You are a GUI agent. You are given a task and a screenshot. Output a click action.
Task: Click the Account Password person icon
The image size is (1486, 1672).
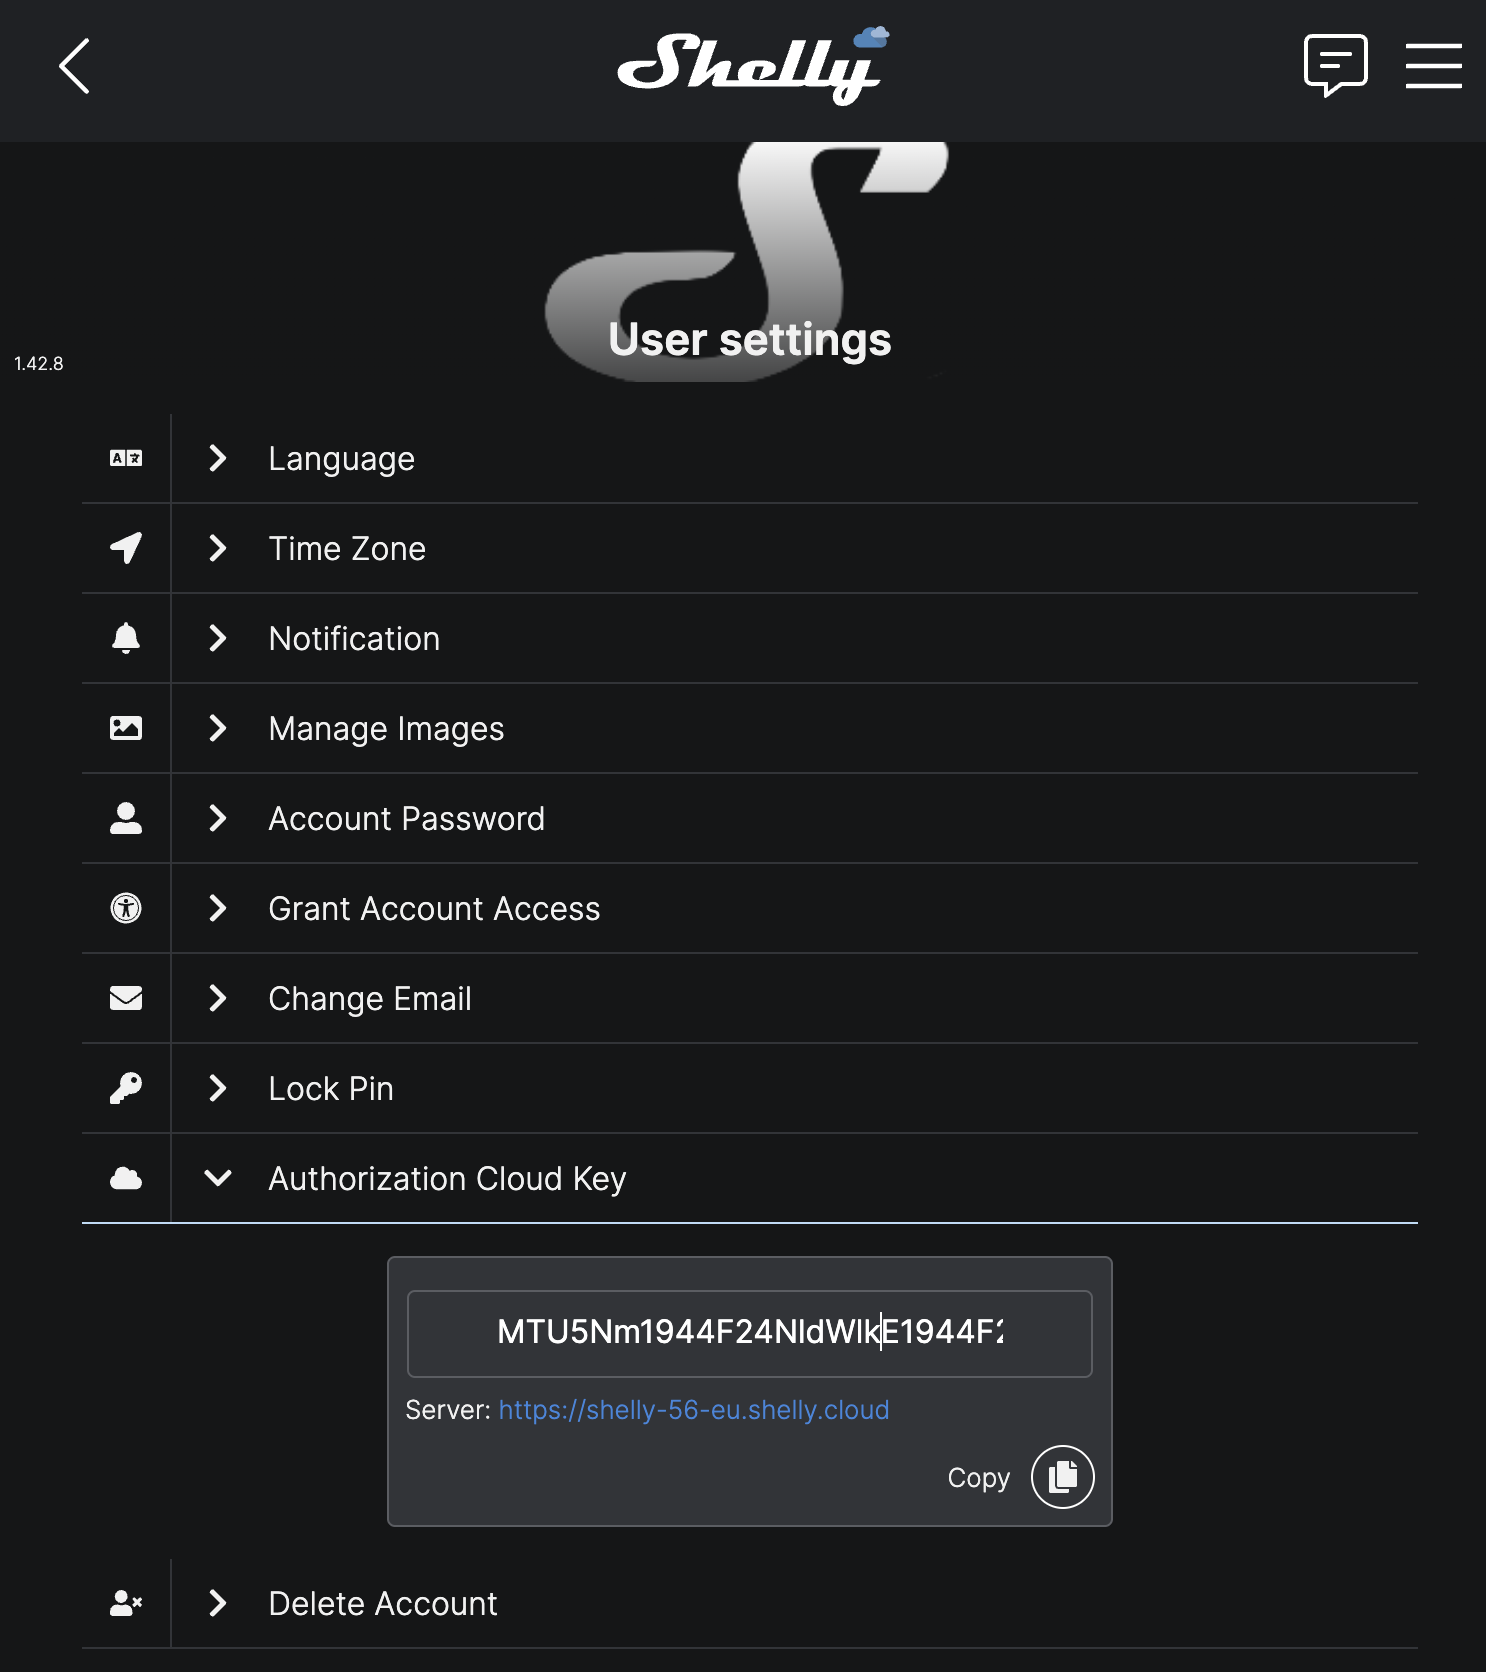click(126, 818)
